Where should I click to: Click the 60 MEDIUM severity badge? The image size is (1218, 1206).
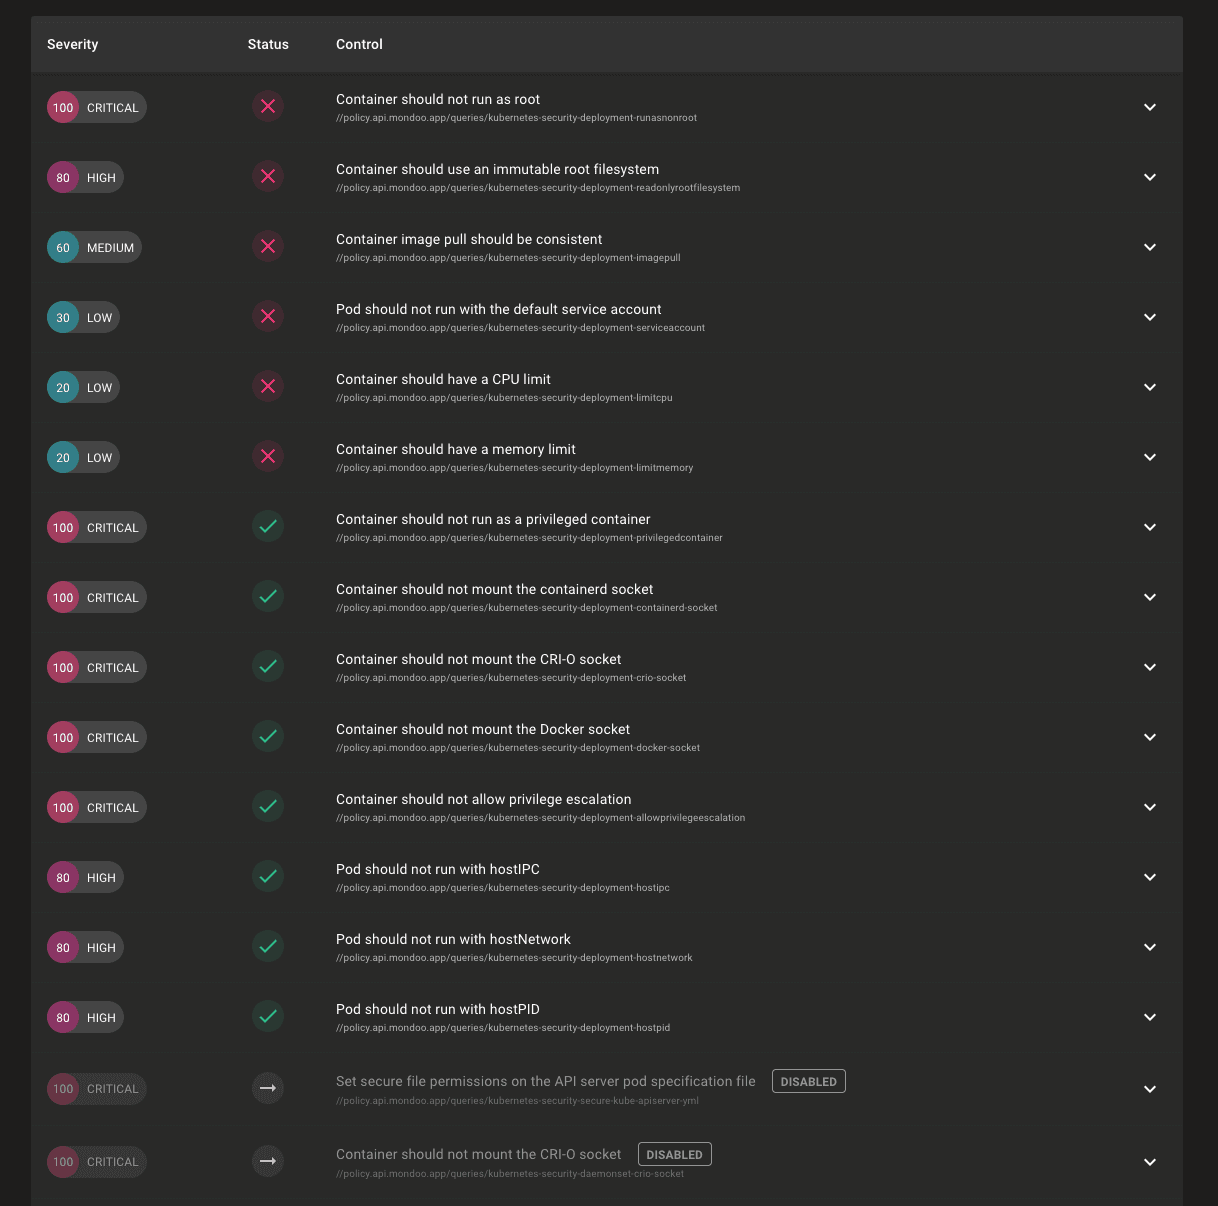pyautogui.click(x=94, y=247)
